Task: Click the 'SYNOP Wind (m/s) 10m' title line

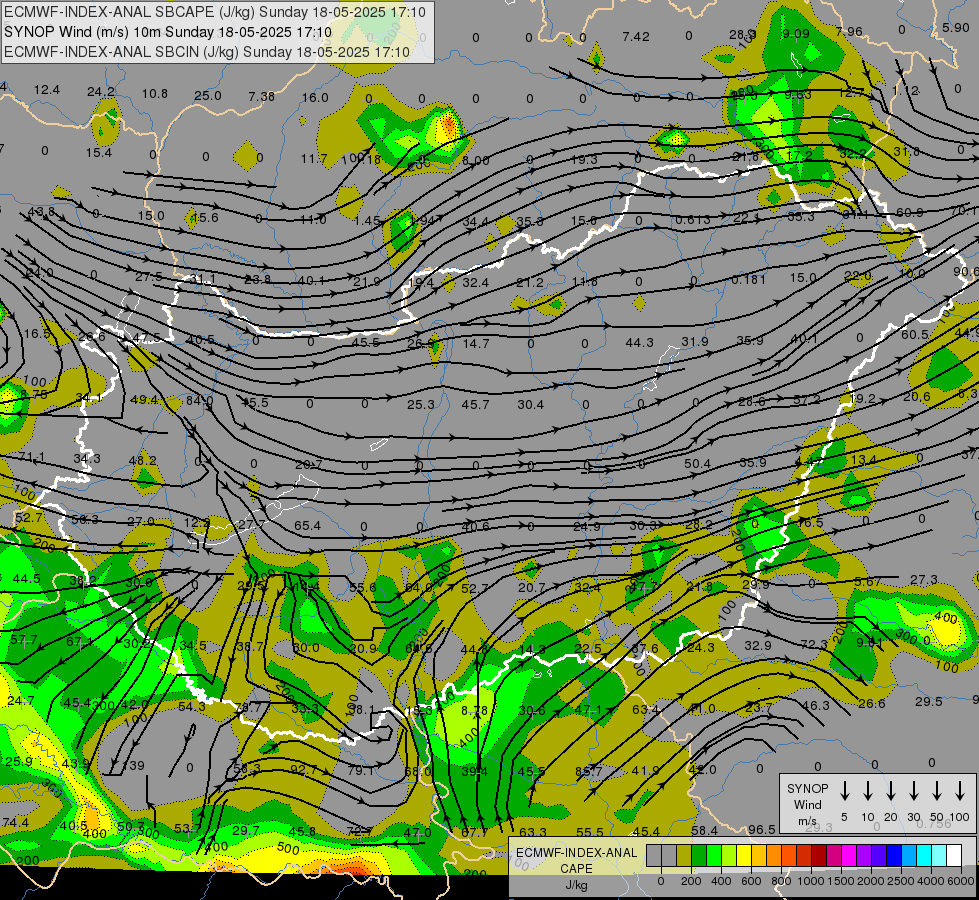Action: [167, 32]
